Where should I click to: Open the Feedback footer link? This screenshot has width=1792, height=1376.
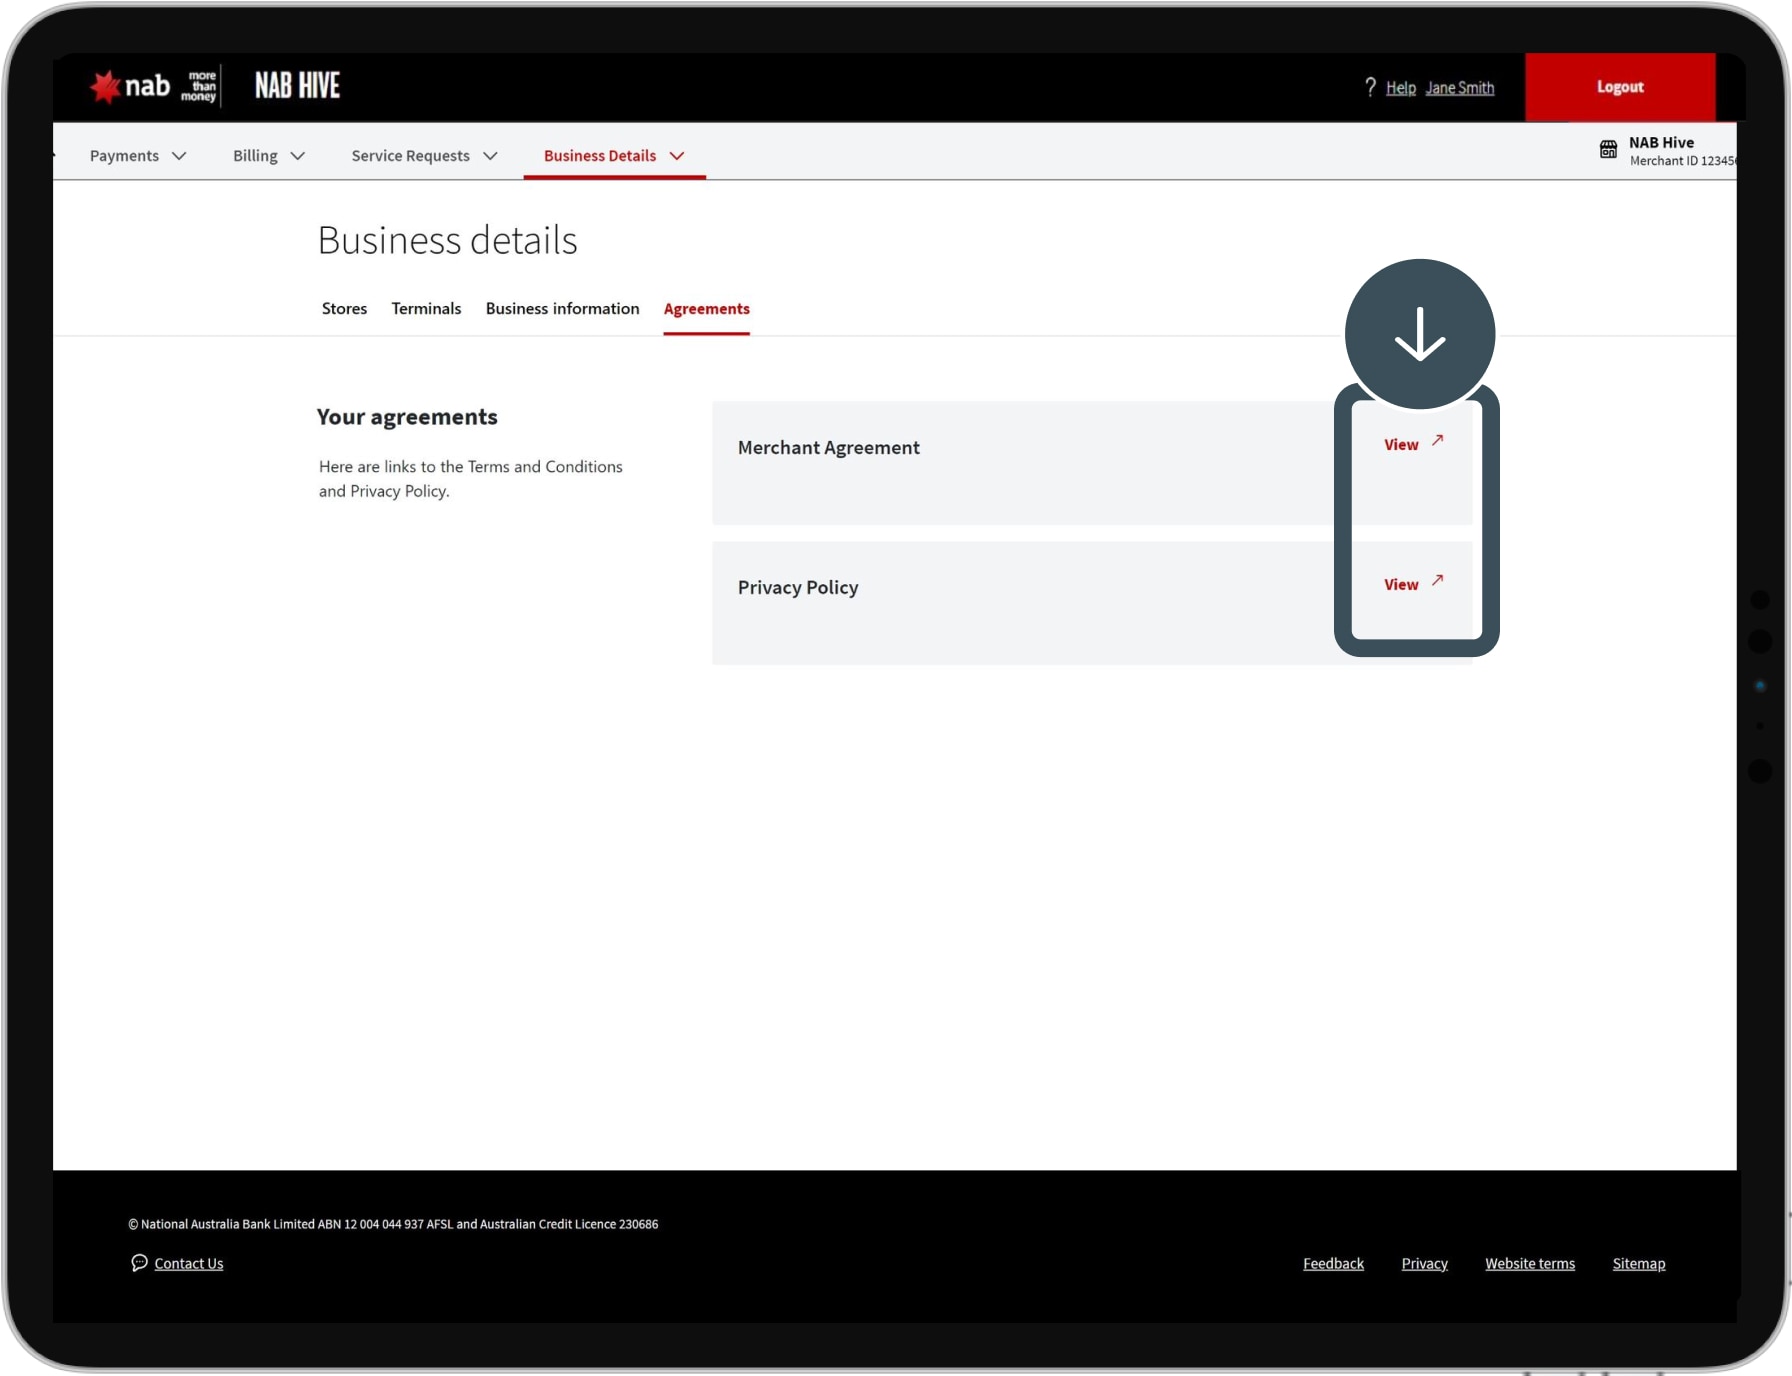click(1333, 1264)
